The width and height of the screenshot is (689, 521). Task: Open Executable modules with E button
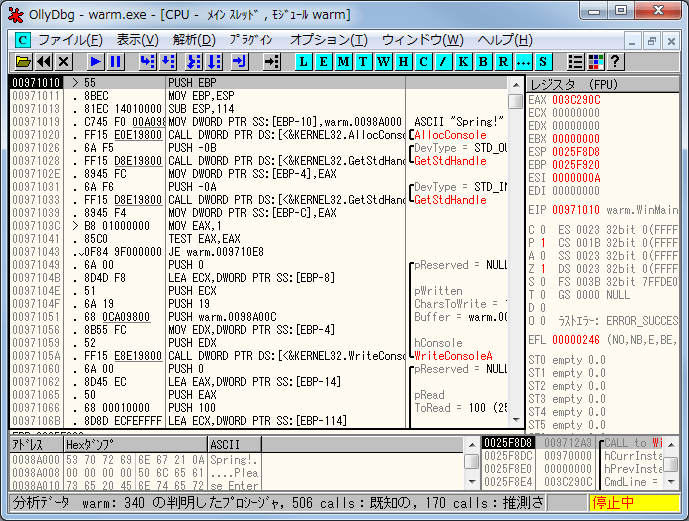click(323, 62)
